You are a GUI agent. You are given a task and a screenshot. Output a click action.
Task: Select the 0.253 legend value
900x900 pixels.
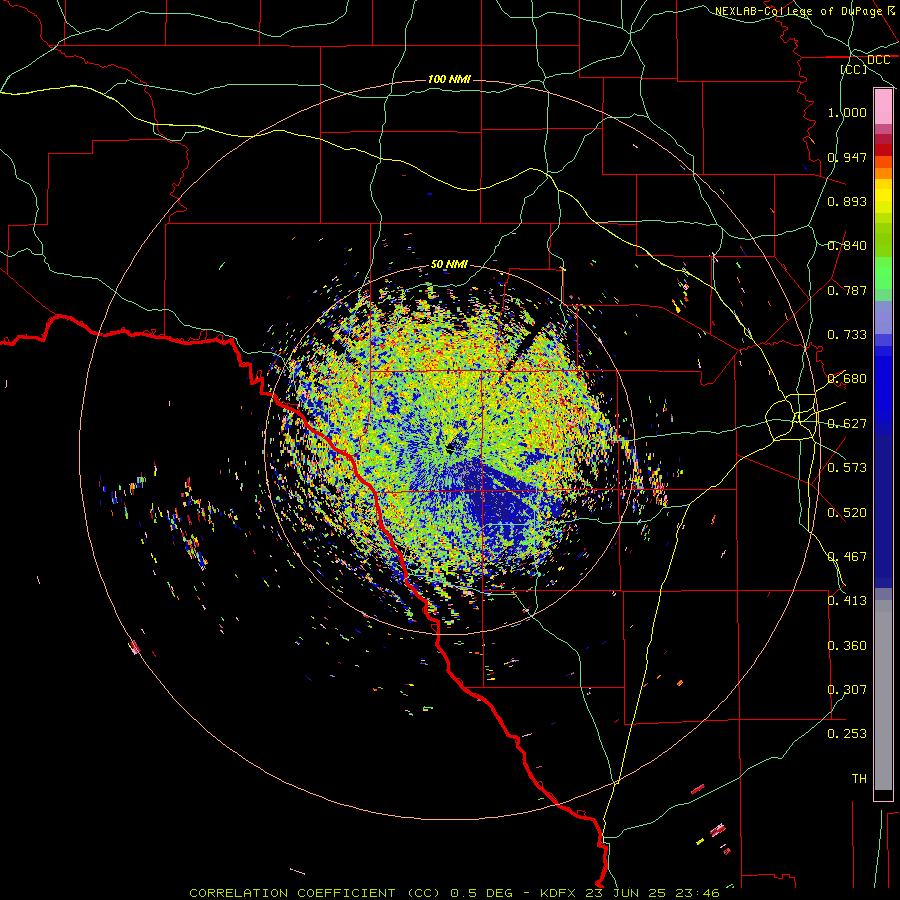847,734
